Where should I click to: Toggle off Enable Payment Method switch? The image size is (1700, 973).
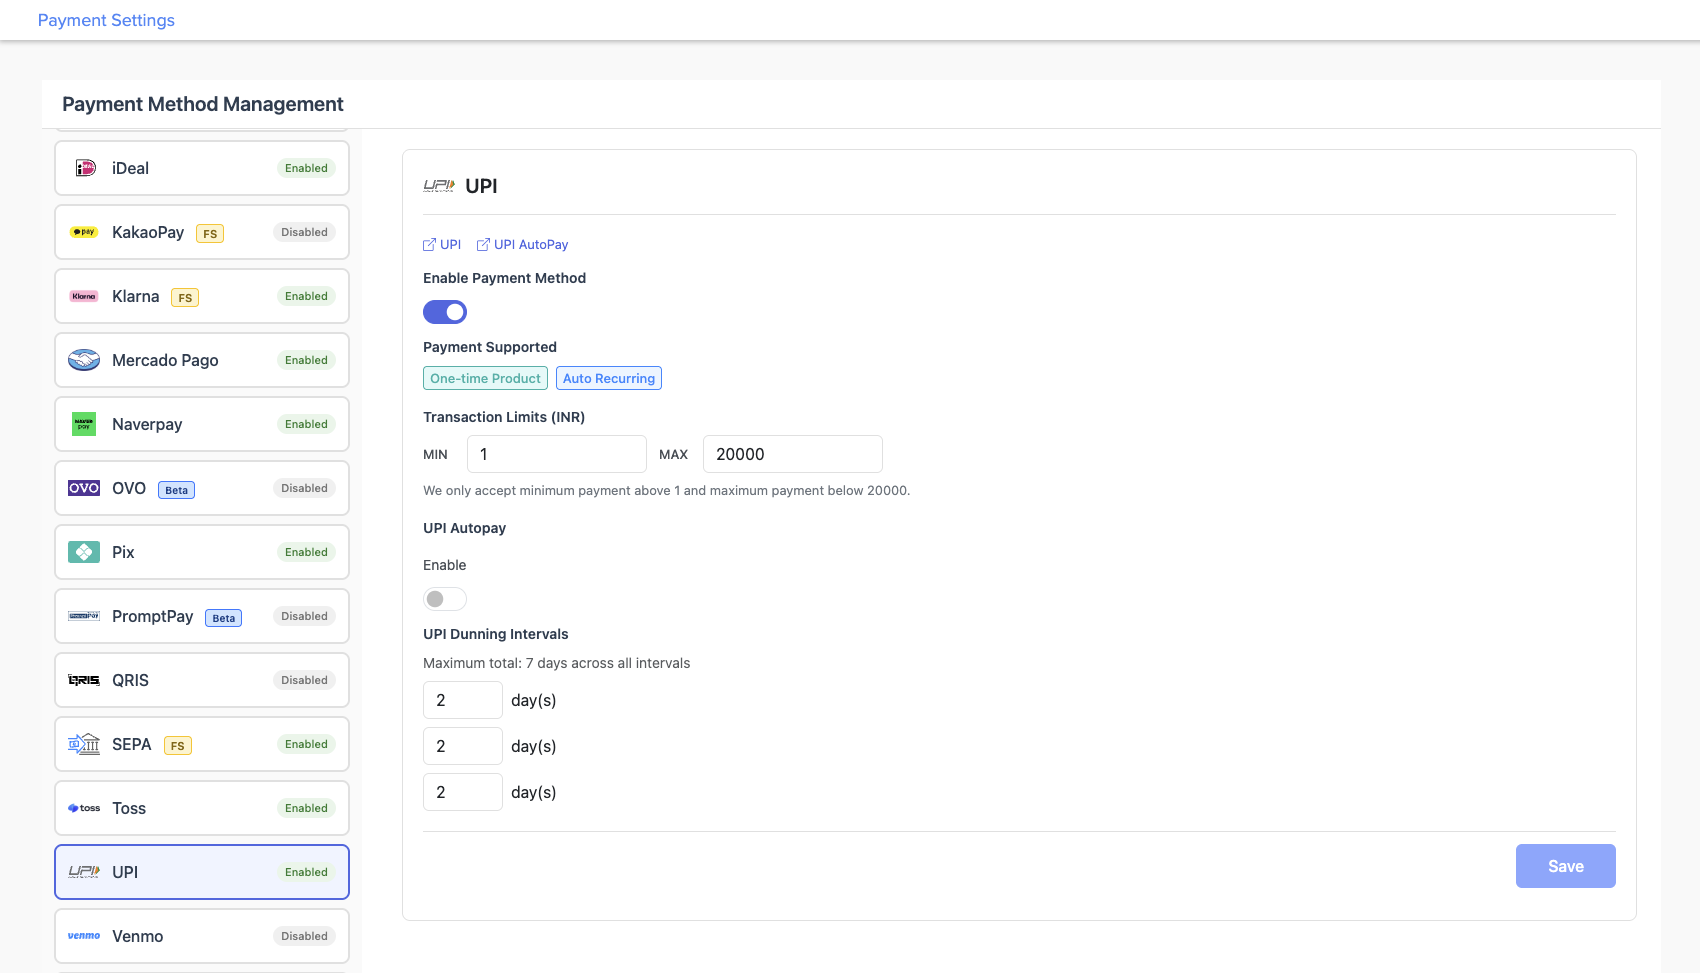pyautogui.click(x=445, y=312)
